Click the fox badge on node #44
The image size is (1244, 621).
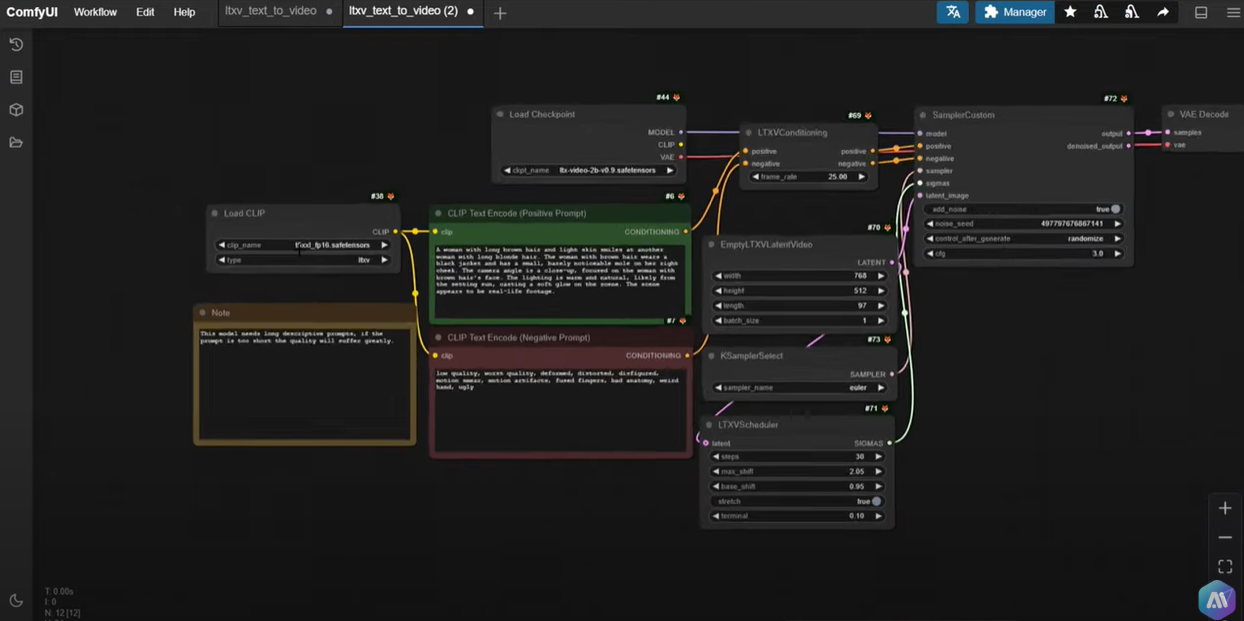677,98
